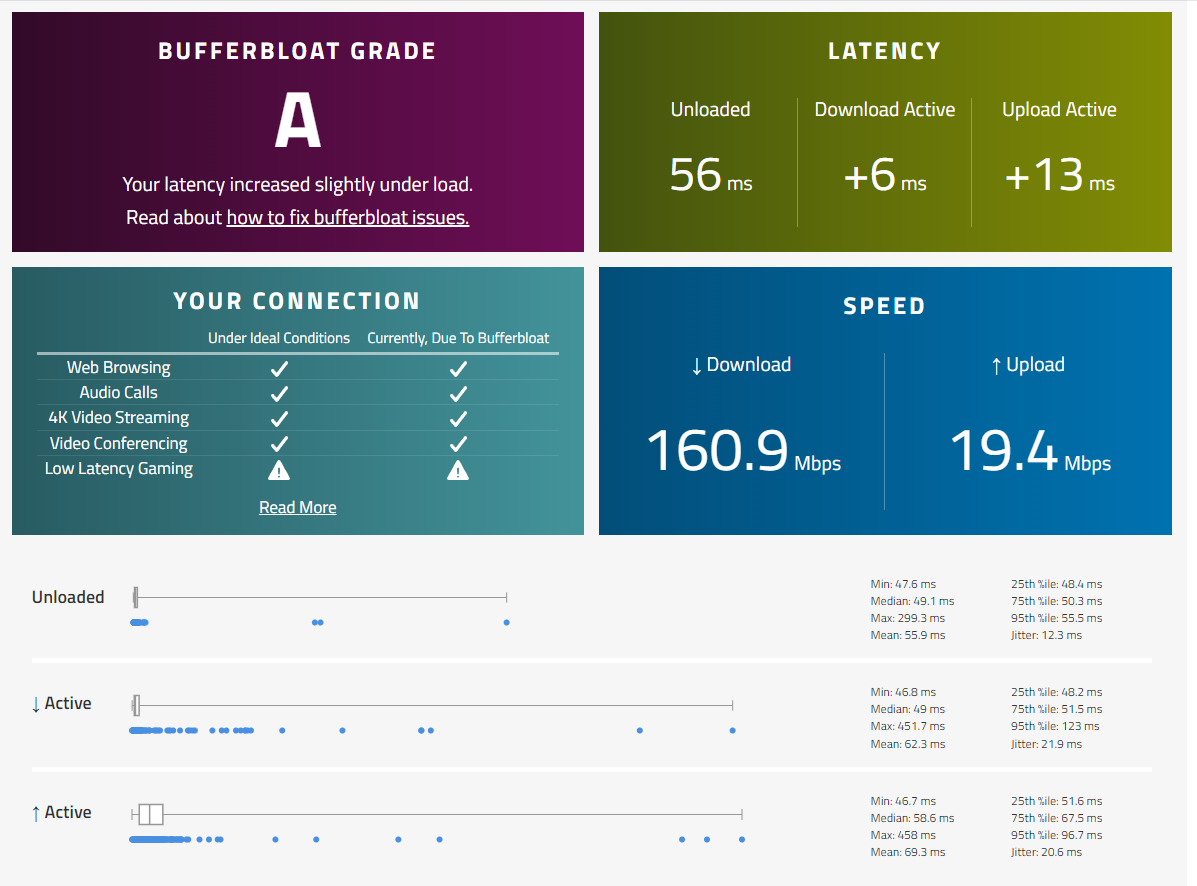Click the Upload label in Speed panel
This screenshot has width=1197, height=886.
(x=1028, y=365)
